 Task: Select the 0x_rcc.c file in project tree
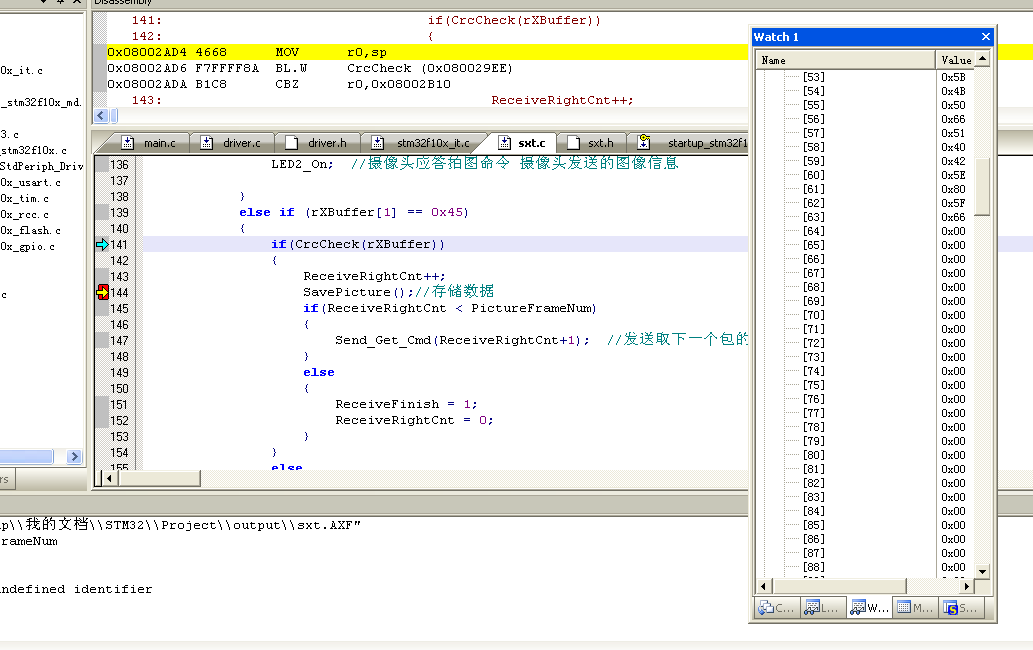click(24, 215)
